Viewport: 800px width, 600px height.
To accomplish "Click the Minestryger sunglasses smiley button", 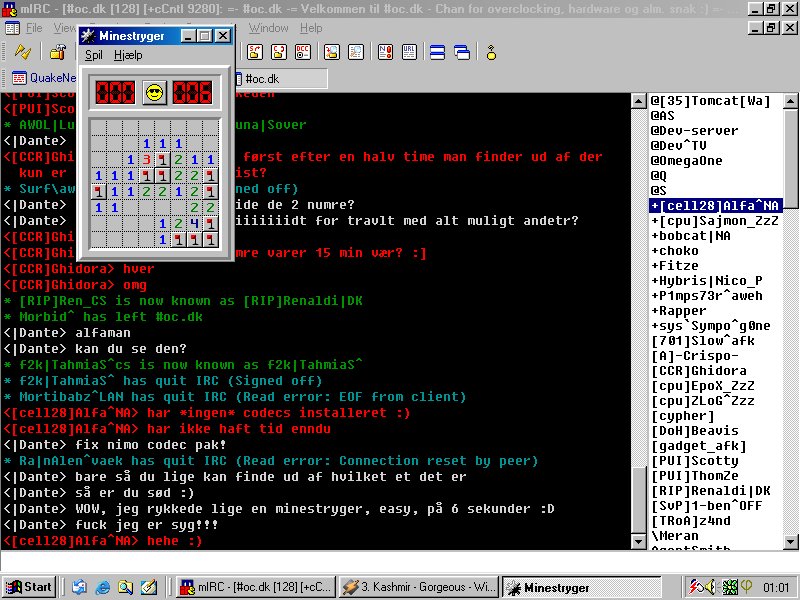I will click(x=155, y=92).
